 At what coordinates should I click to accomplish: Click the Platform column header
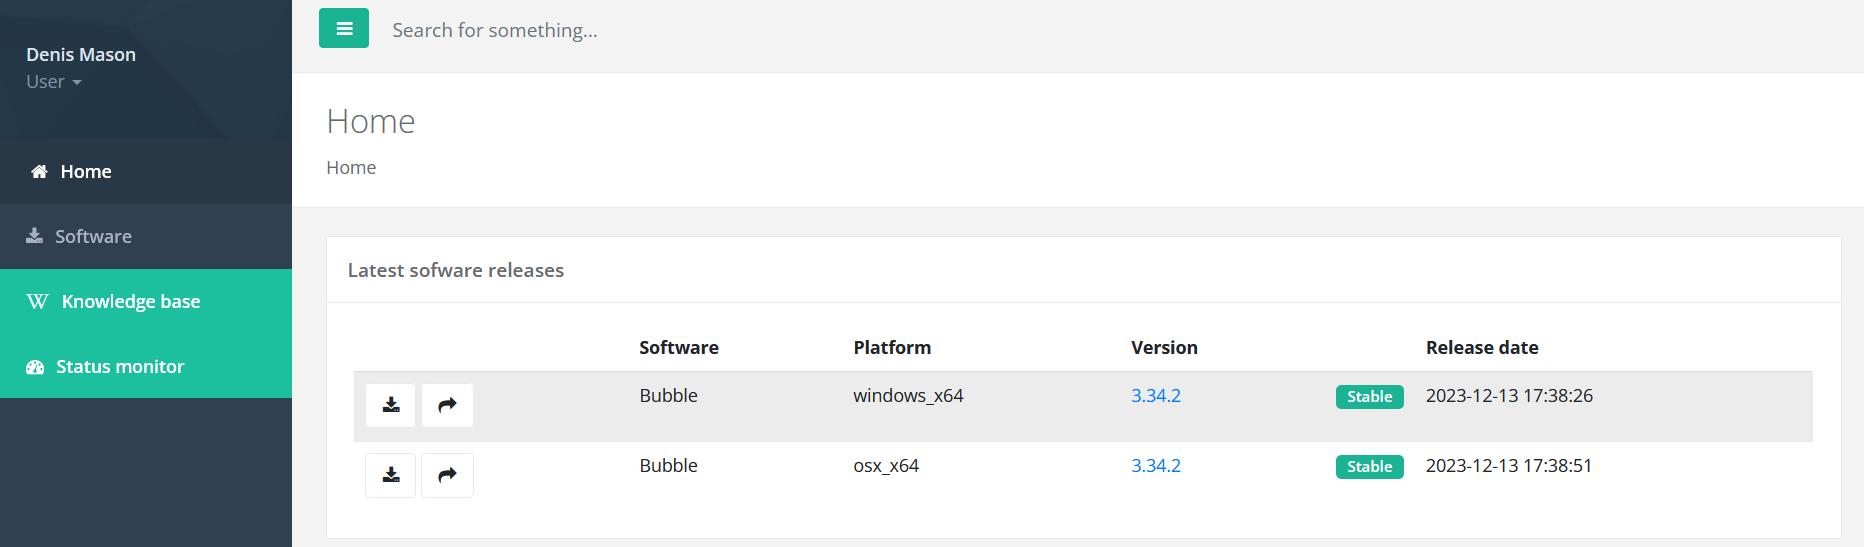click(x=891, y=348)
